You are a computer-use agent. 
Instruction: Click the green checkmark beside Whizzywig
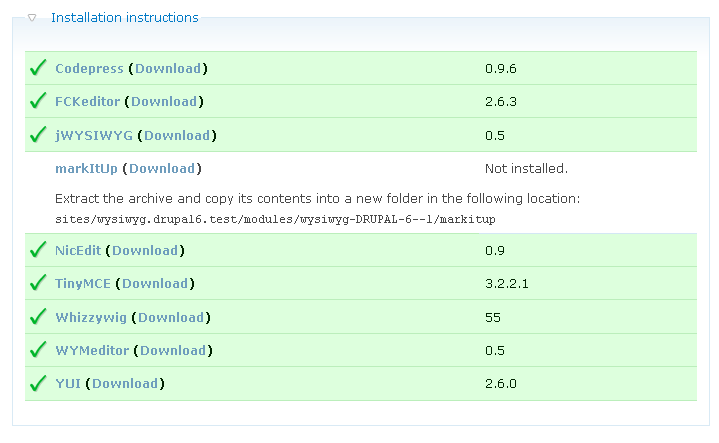pos(38,316)
